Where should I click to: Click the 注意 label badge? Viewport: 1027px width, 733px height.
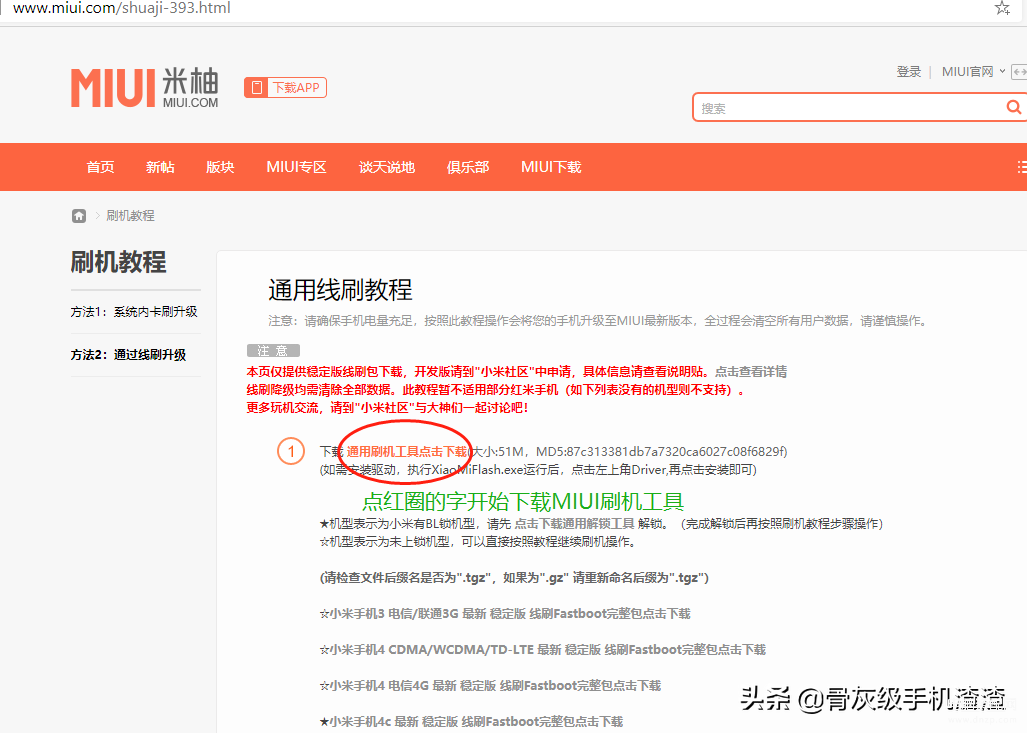tap(273, 350)
